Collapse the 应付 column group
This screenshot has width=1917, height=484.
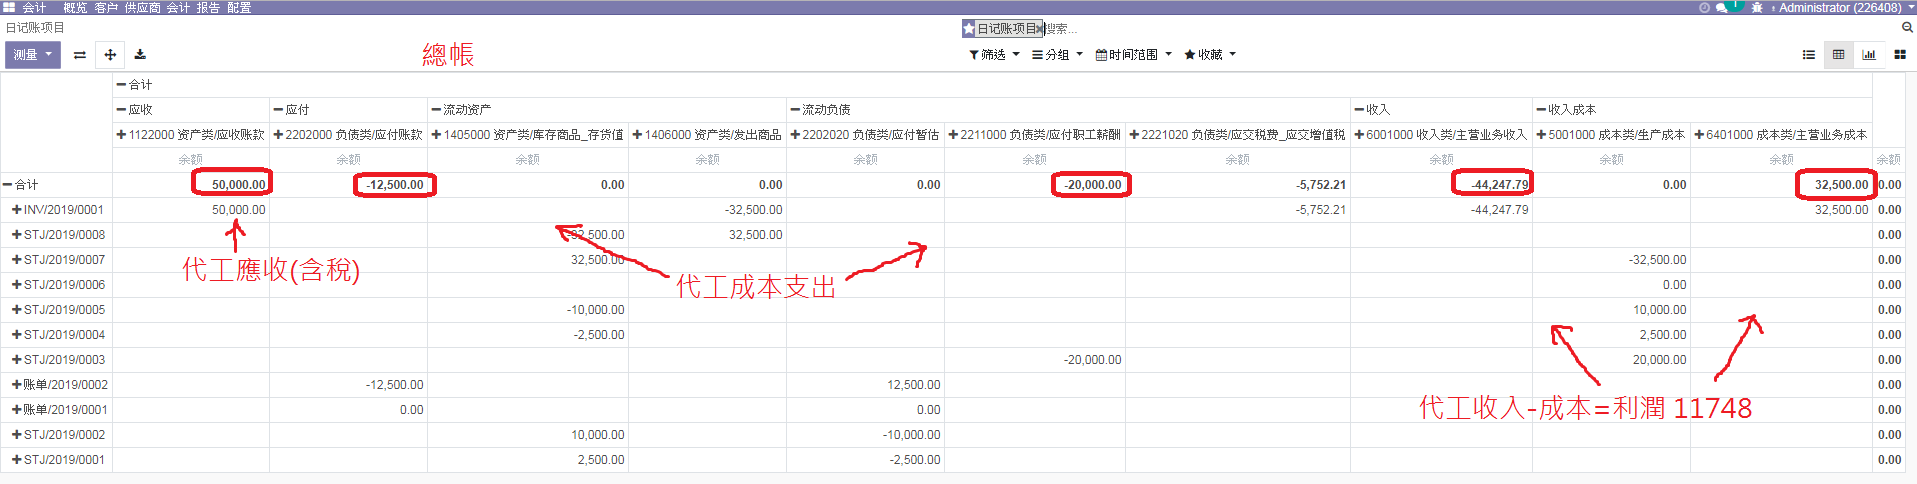click(291, 110)
